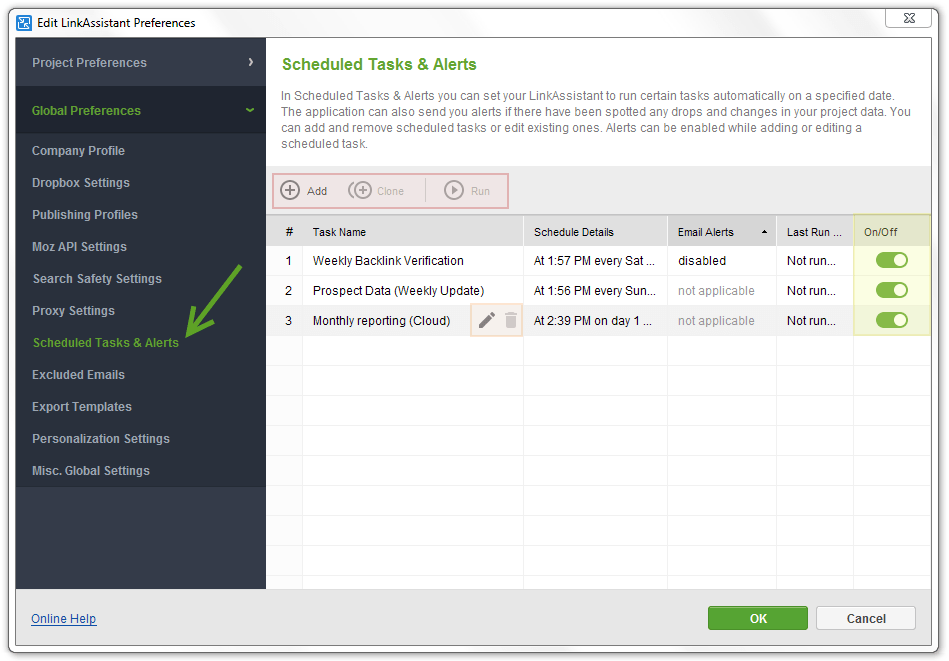The height and width of the screenshot is (661, 949).
Task: Select Monthly reporting (Cloud) task name
Action: pyautogui.click(x=381, y=321)
